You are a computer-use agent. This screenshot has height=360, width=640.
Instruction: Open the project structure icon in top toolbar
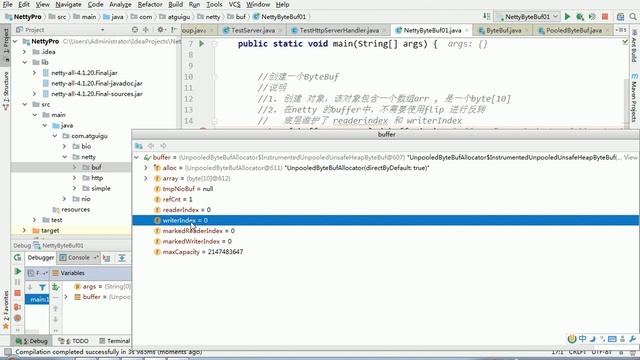coord(620,17)
